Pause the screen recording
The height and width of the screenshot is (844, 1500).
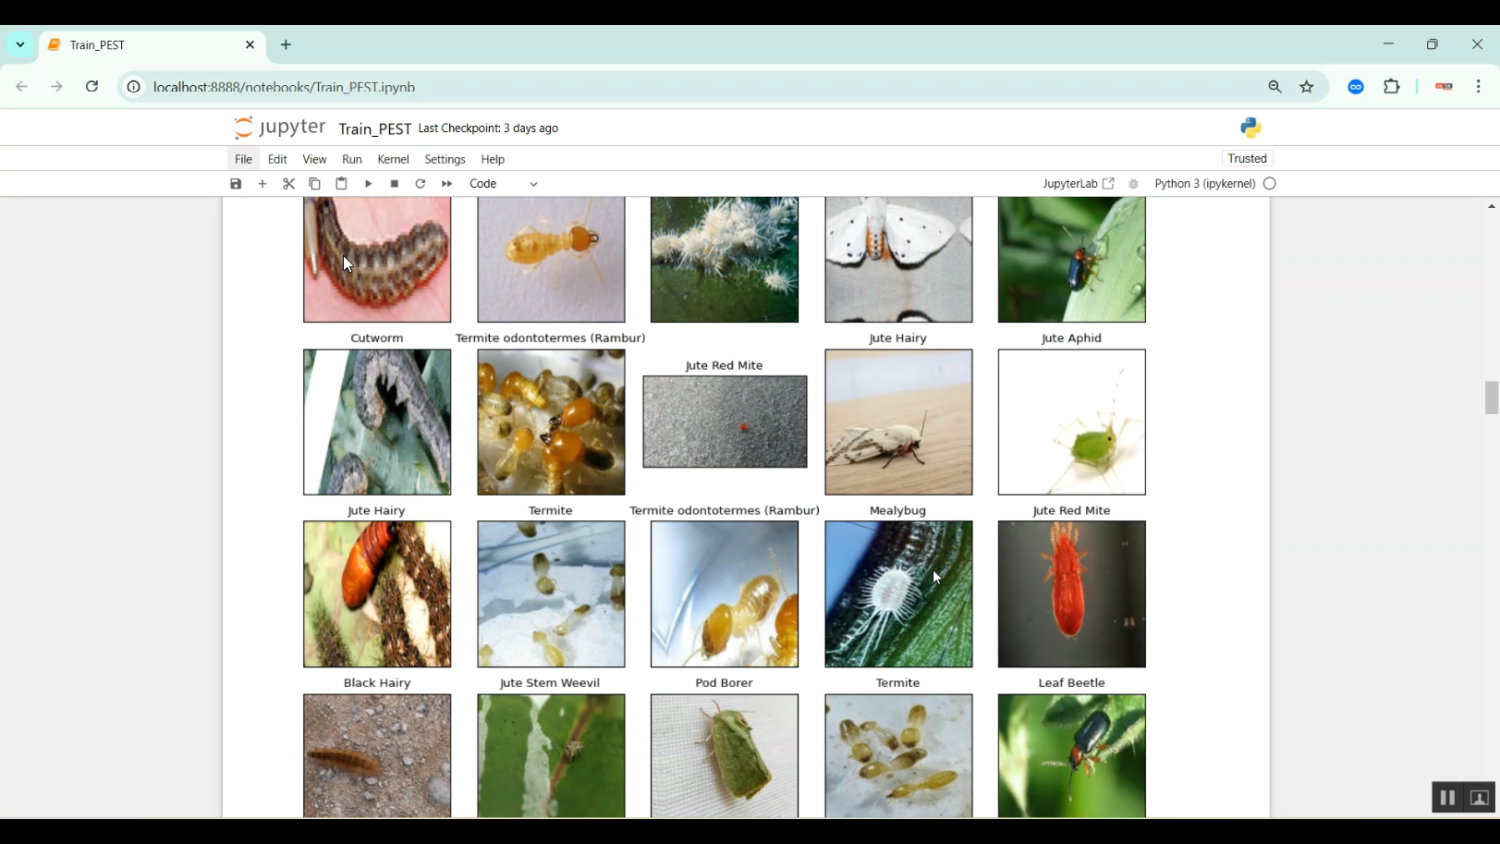1447,797
